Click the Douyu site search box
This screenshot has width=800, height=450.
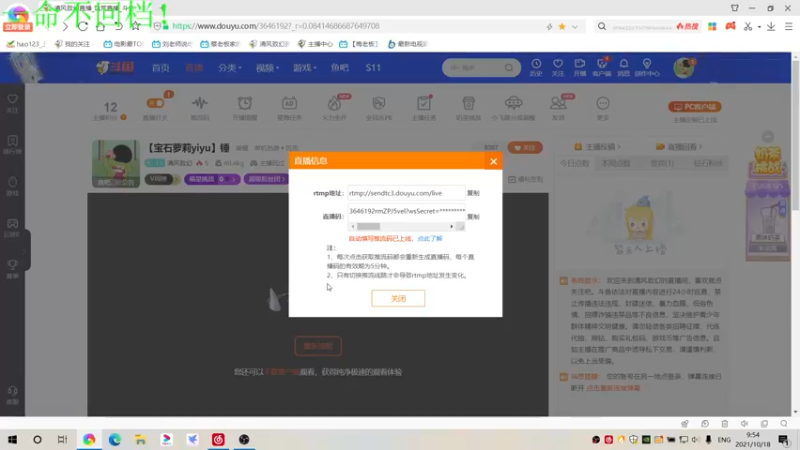point(481,67)
